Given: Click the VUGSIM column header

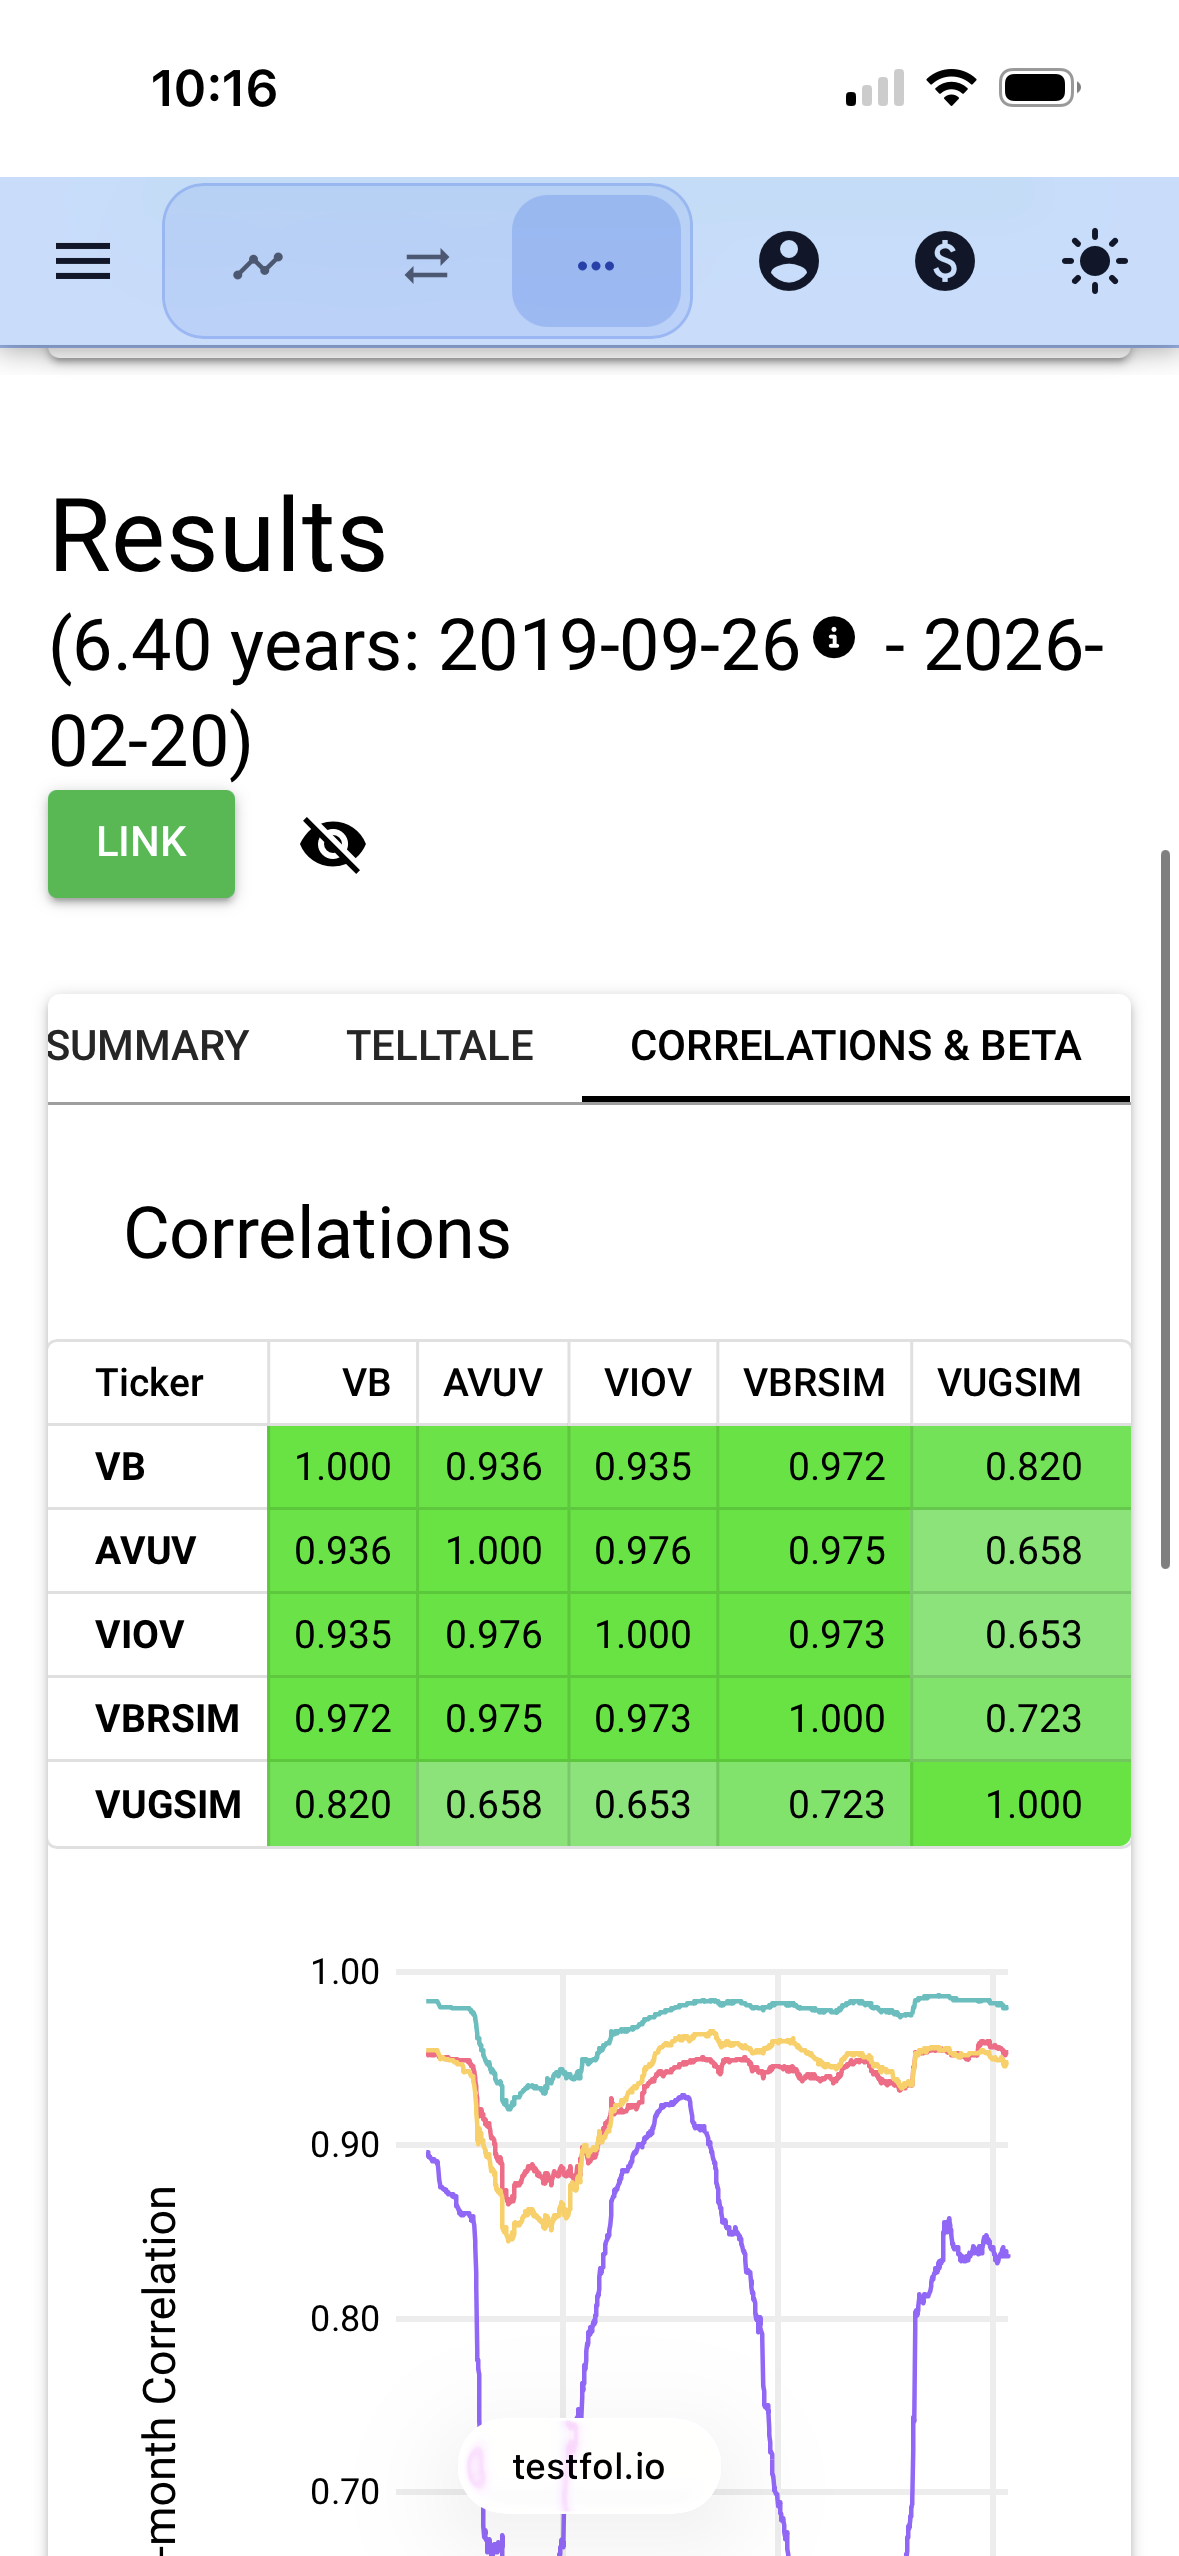Looking at the screenshot, I should click(x=1009, y=1383).
